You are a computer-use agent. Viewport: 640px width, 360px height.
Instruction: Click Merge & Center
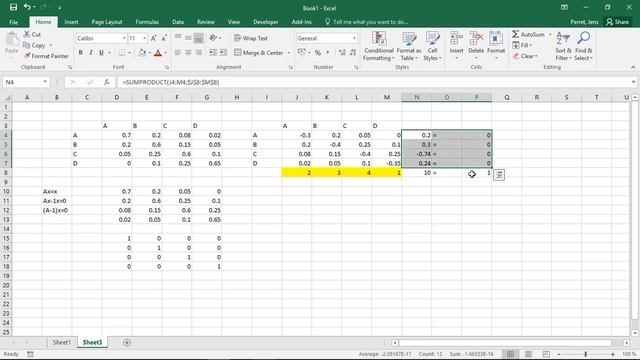pos(259,53)
